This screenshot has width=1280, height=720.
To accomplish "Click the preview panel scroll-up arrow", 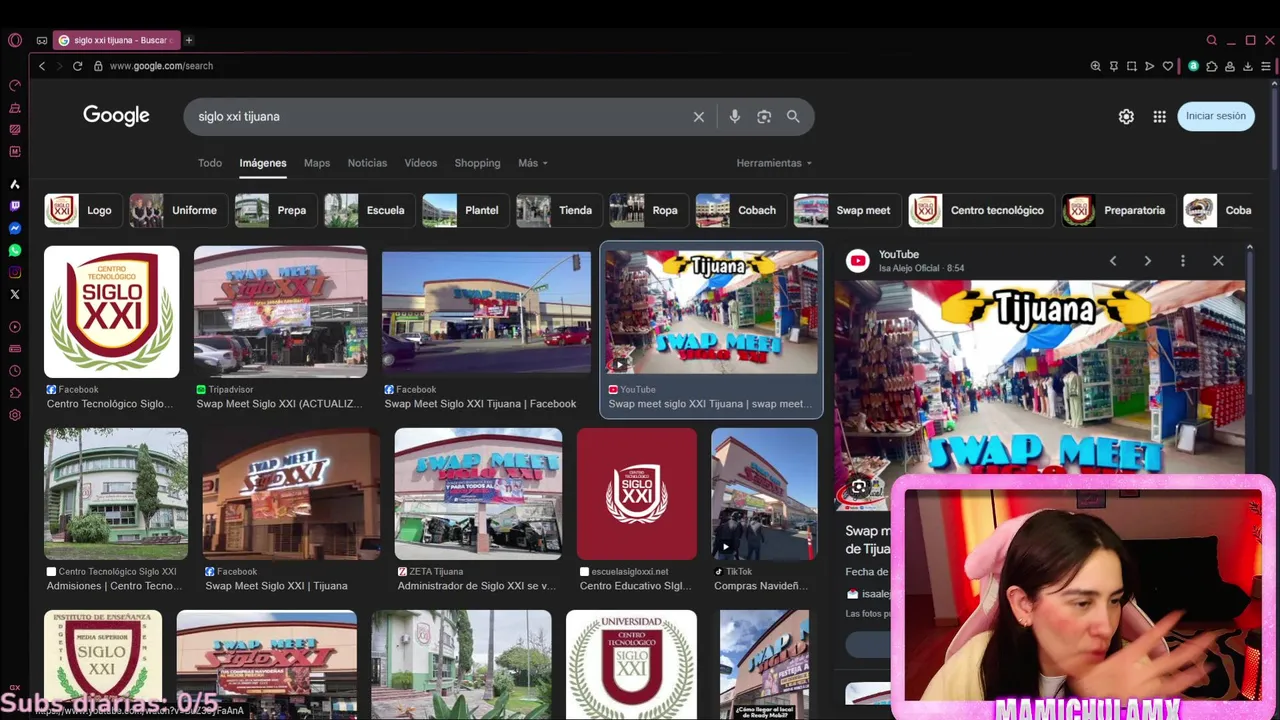I will click(1249, 247).
